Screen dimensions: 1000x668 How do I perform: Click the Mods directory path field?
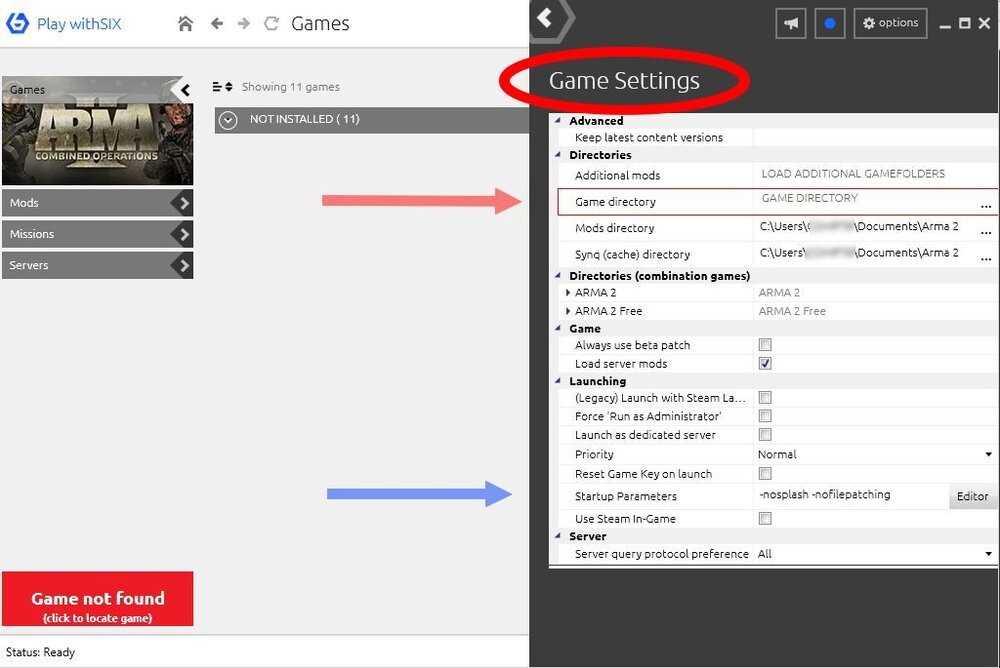(865, 228)
